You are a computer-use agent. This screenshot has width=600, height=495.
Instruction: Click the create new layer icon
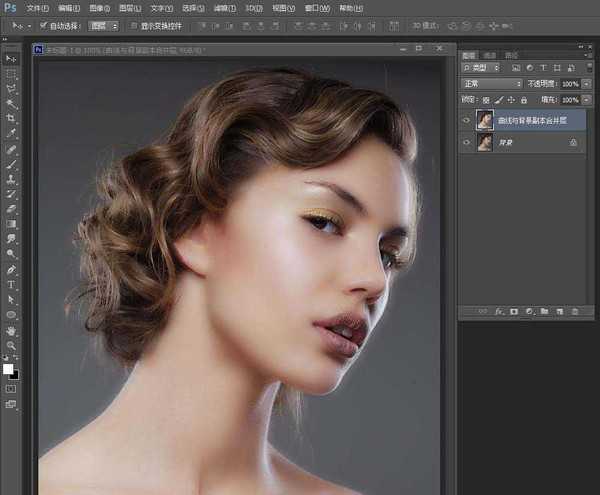tap(559, 312)
